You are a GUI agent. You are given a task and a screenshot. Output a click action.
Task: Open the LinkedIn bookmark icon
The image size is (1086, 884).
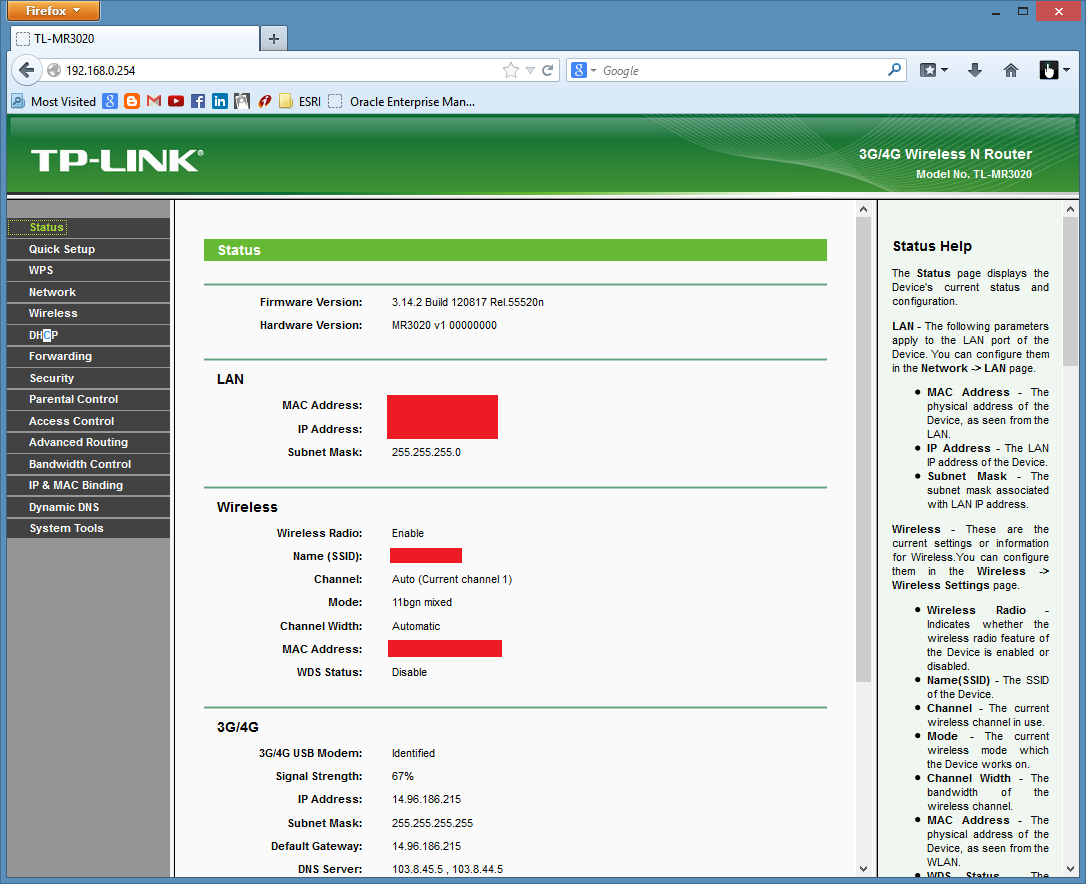[x=220, y=101]
